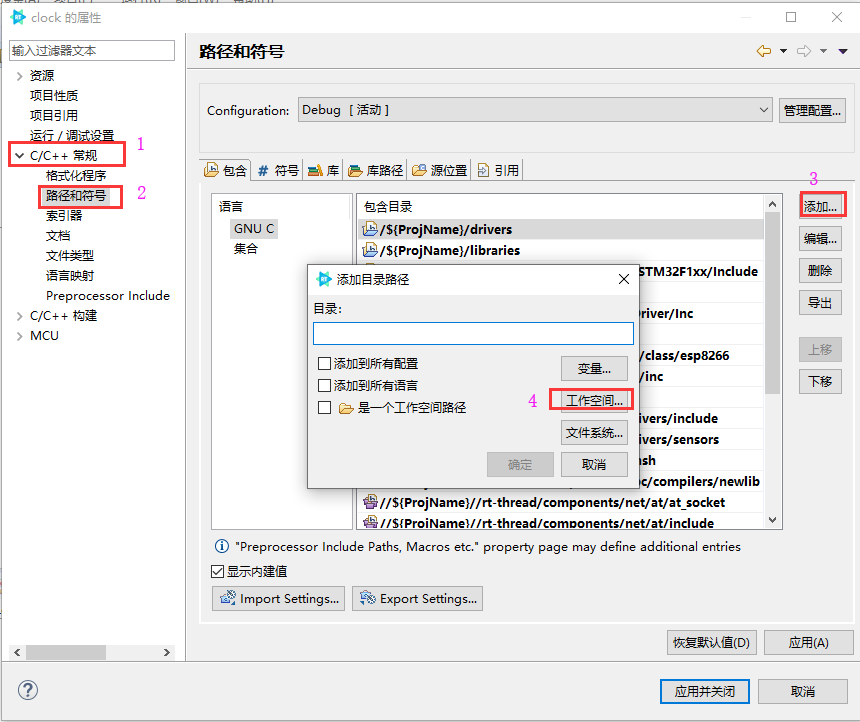
Task: Click the 变量... button in dialog
Action: click(x=594, y=369)
